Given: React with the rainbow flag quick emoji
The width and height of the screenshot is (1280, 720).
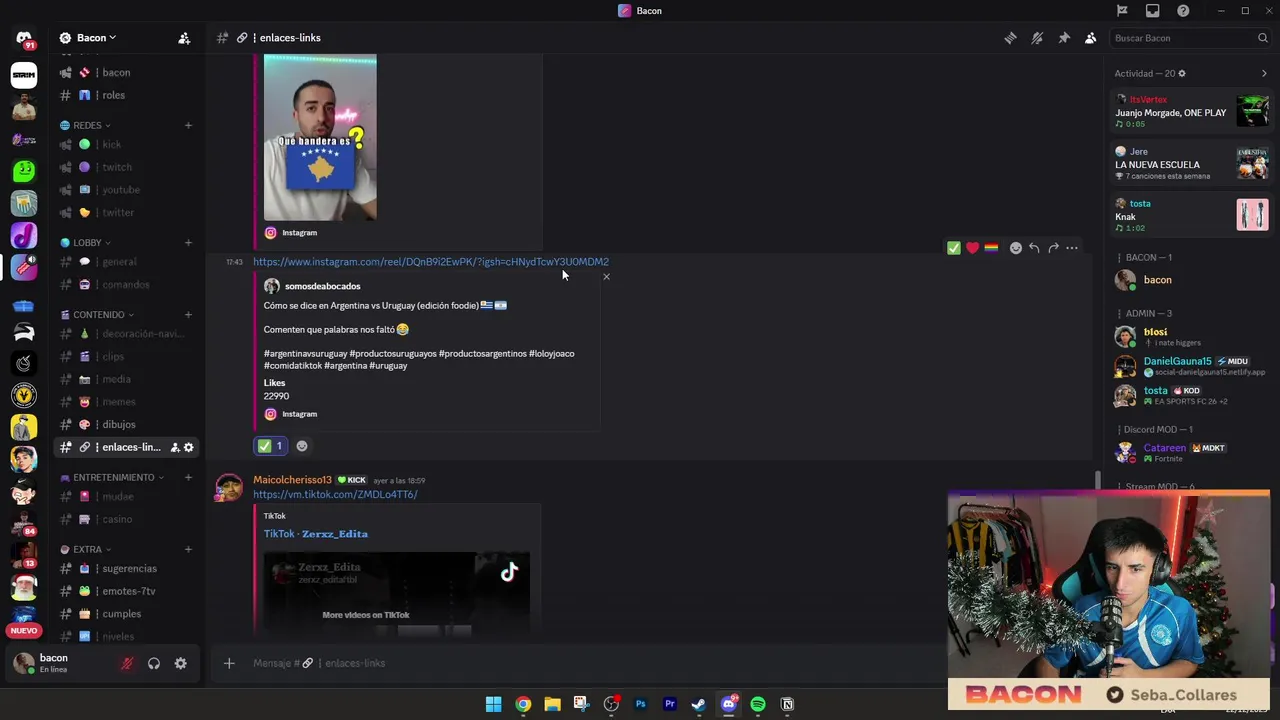Looking at the screenshot, I should pyautogui.click(x=991, y=248).
